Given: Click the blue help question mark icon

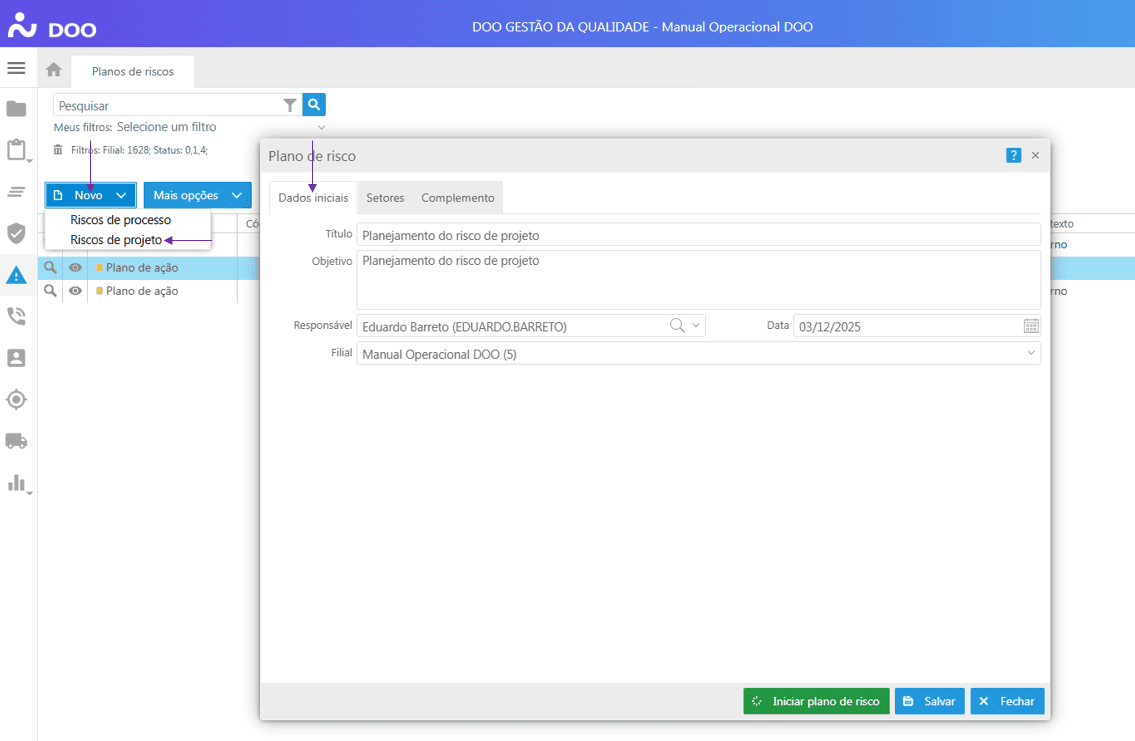Looking at the screenshot, I should [1013, 155].
